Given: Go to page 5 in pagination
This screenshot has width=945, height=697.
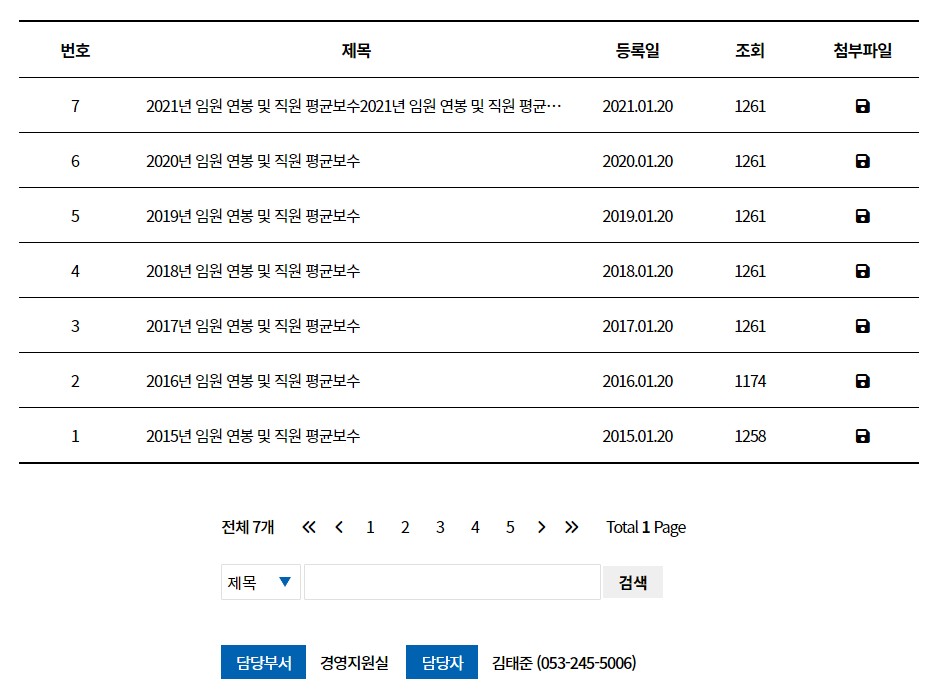Looking at the screenshot, I should 510,527.
